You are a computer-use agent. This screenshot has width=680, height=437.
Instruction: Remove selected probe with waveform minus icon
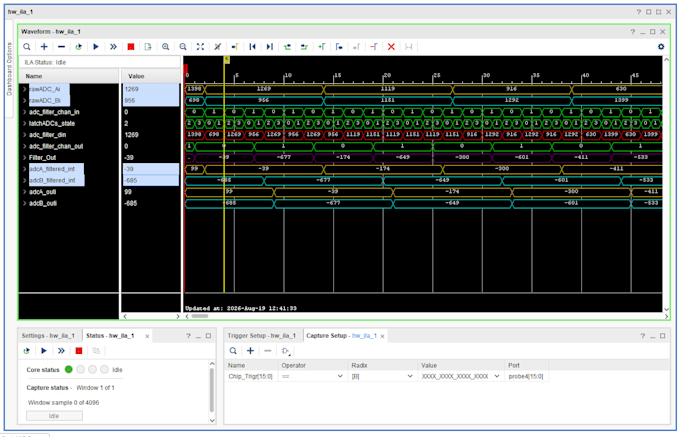click(62, 47)
